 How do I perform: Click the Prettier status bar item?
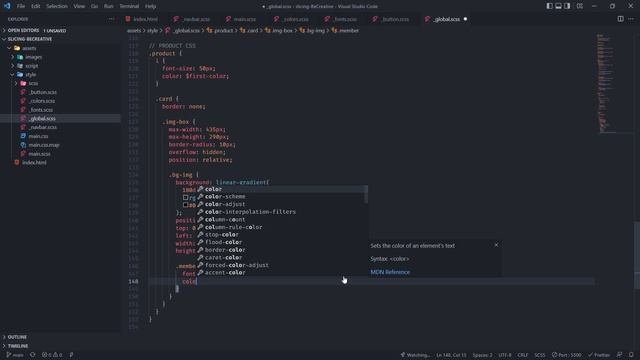pos(599,355)
